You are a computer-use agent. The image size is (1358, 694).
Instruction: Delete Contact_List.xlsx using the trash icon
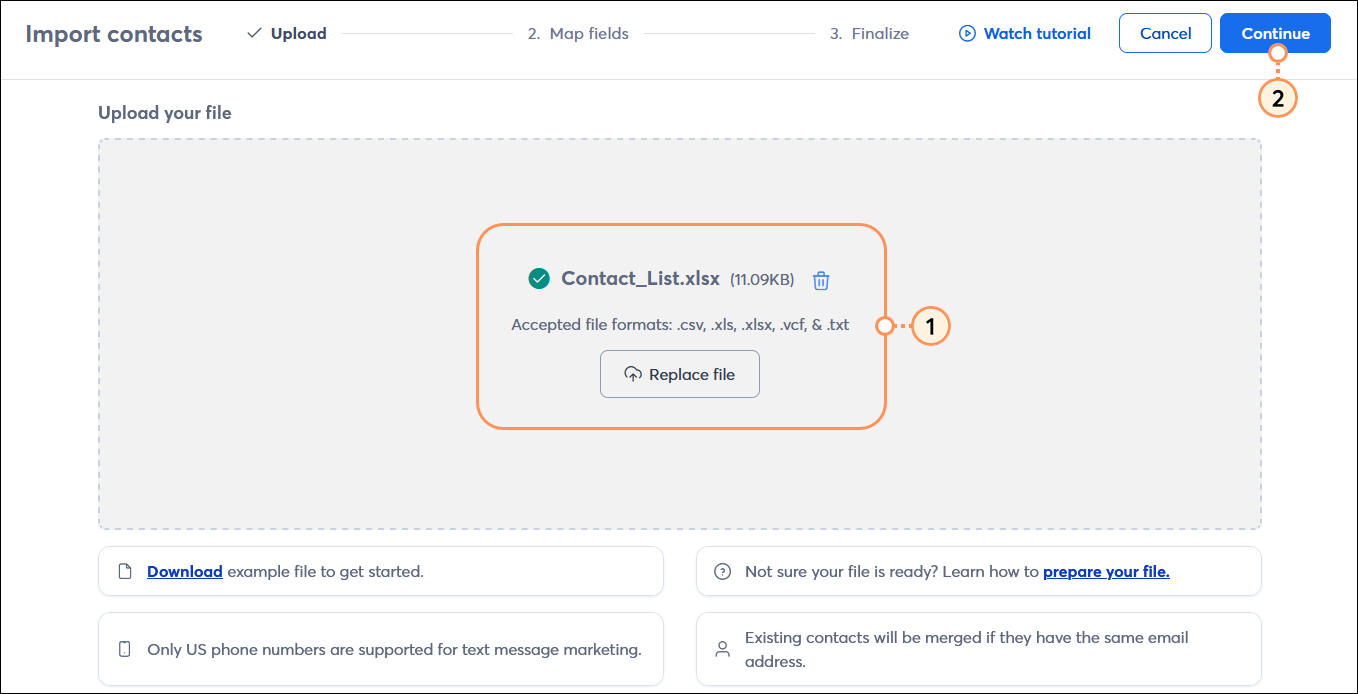click(821, 280)
